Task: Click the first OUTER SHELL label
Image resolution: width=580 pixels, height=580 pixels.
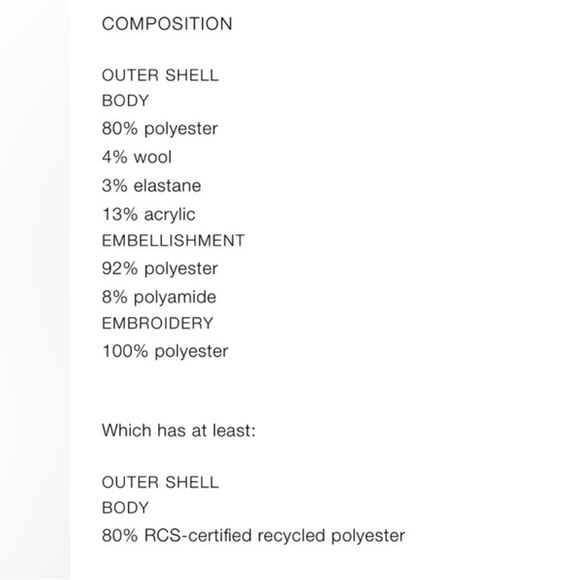Action: pos(160,75)
